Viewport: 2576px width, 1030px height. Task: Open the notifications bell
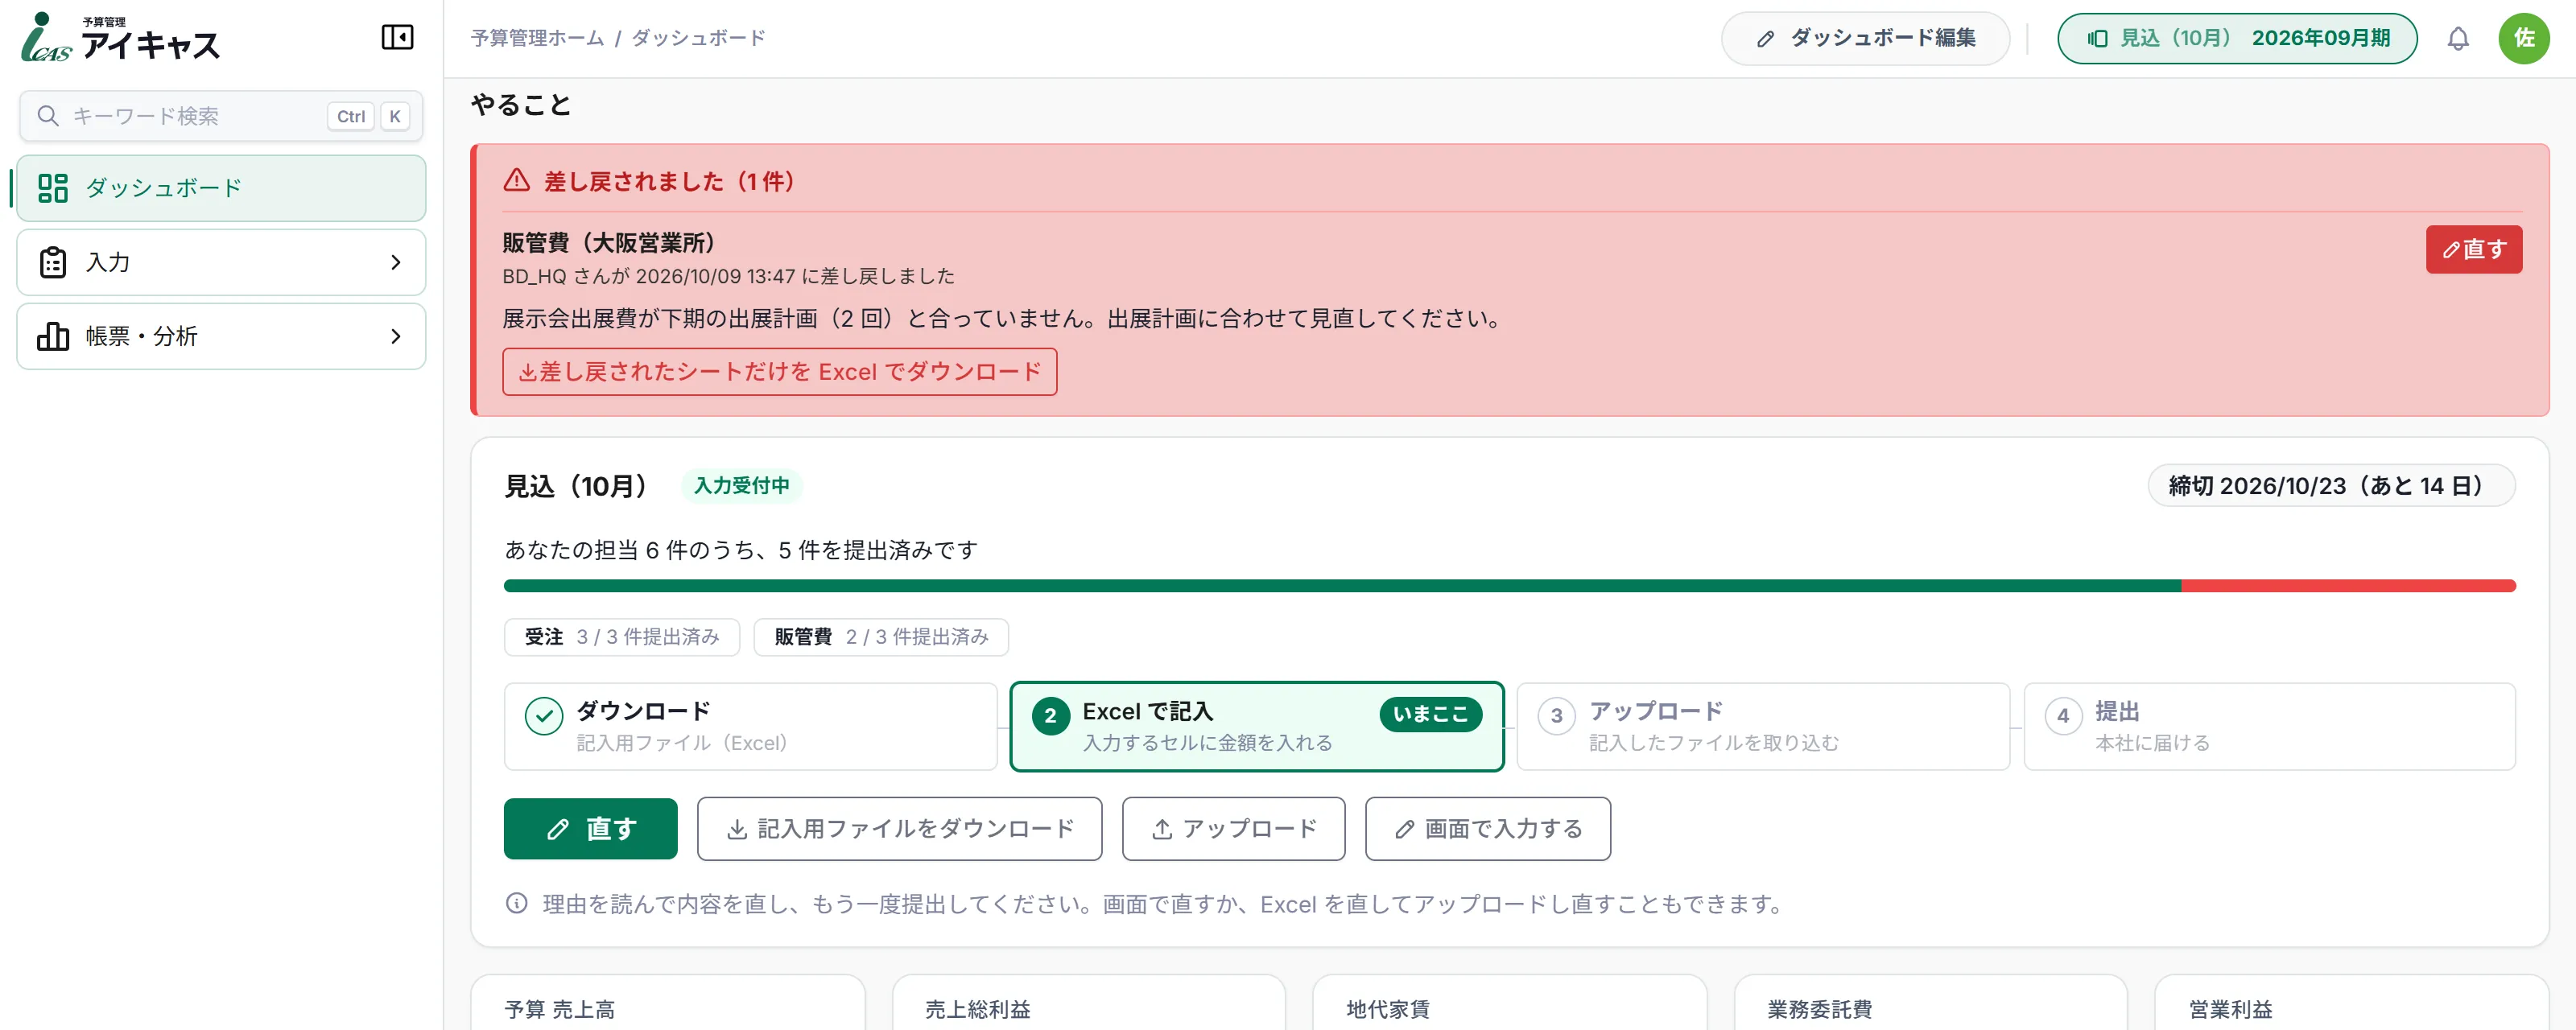[2457, 38]
